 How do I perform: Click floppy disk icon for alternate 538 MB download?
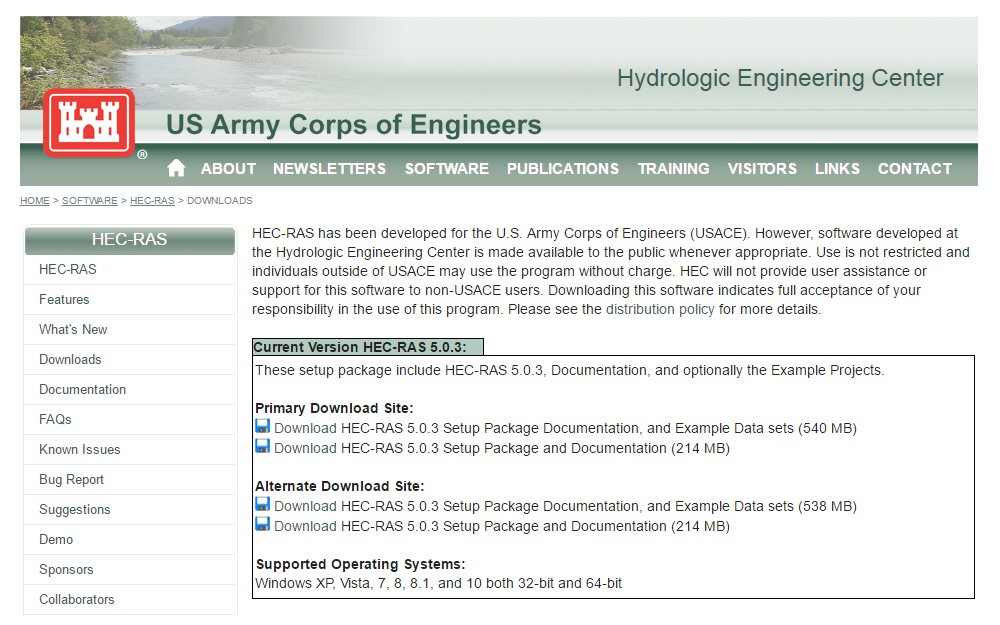click(263, 505)
